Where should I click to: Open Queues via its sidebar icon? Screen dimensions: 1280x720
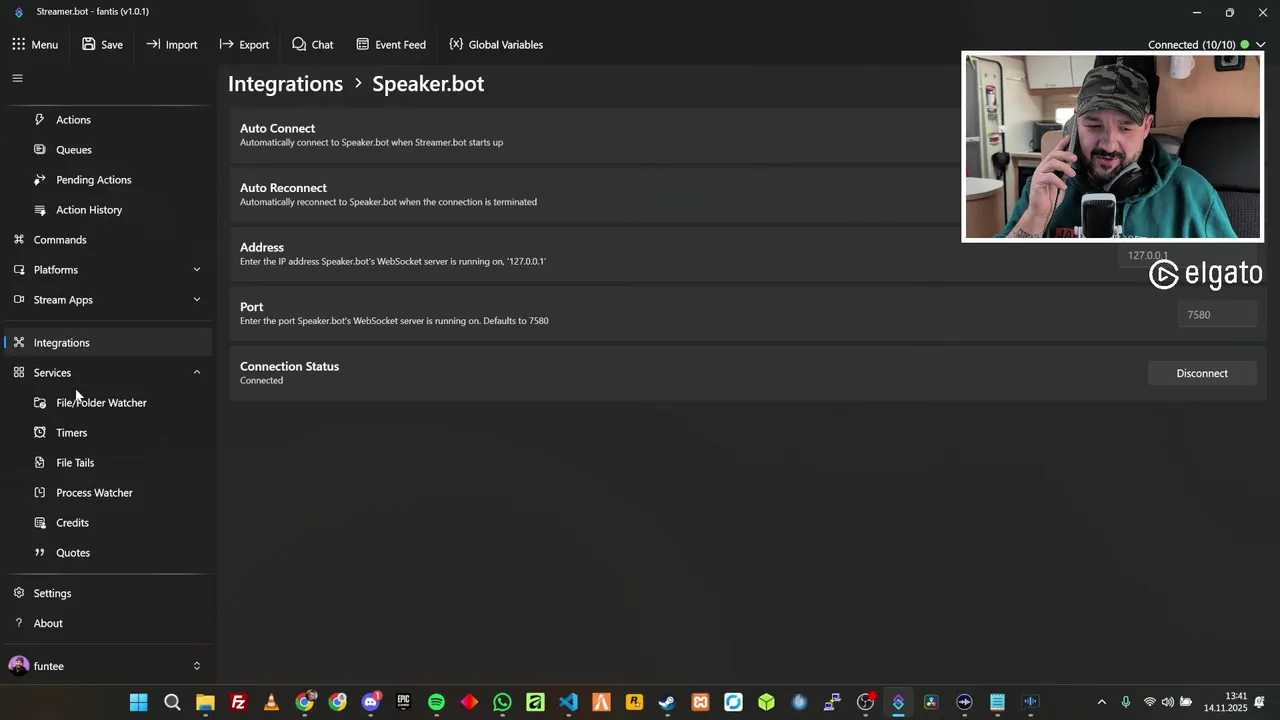[39, 150]
